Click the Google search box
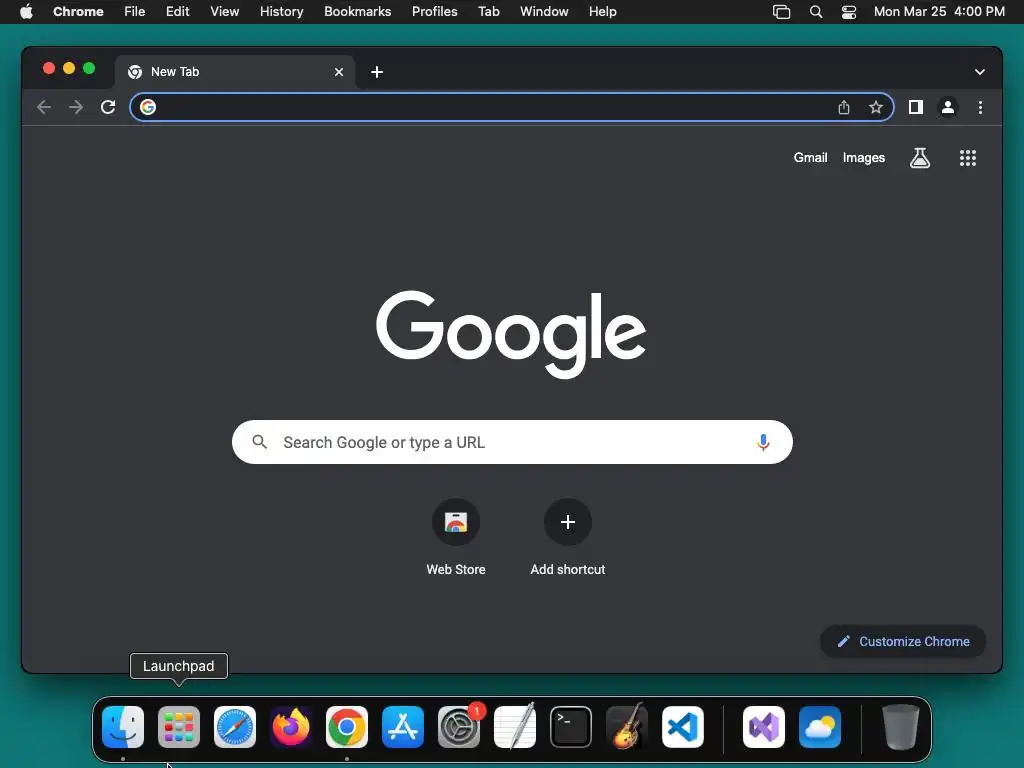This screenshot has height=768, width=1024. [512, 442]
